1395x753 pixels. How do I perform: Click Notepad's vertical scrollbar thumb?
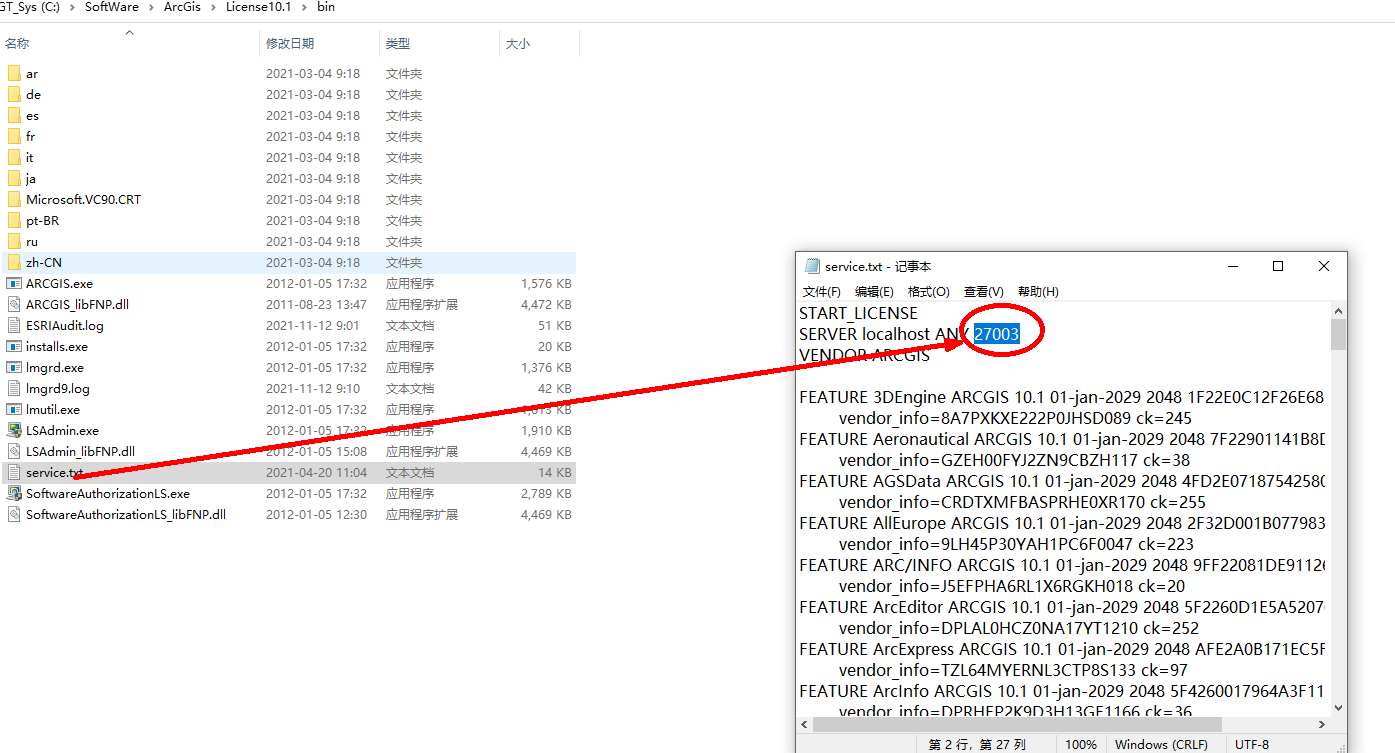[x=1338, y=334]
